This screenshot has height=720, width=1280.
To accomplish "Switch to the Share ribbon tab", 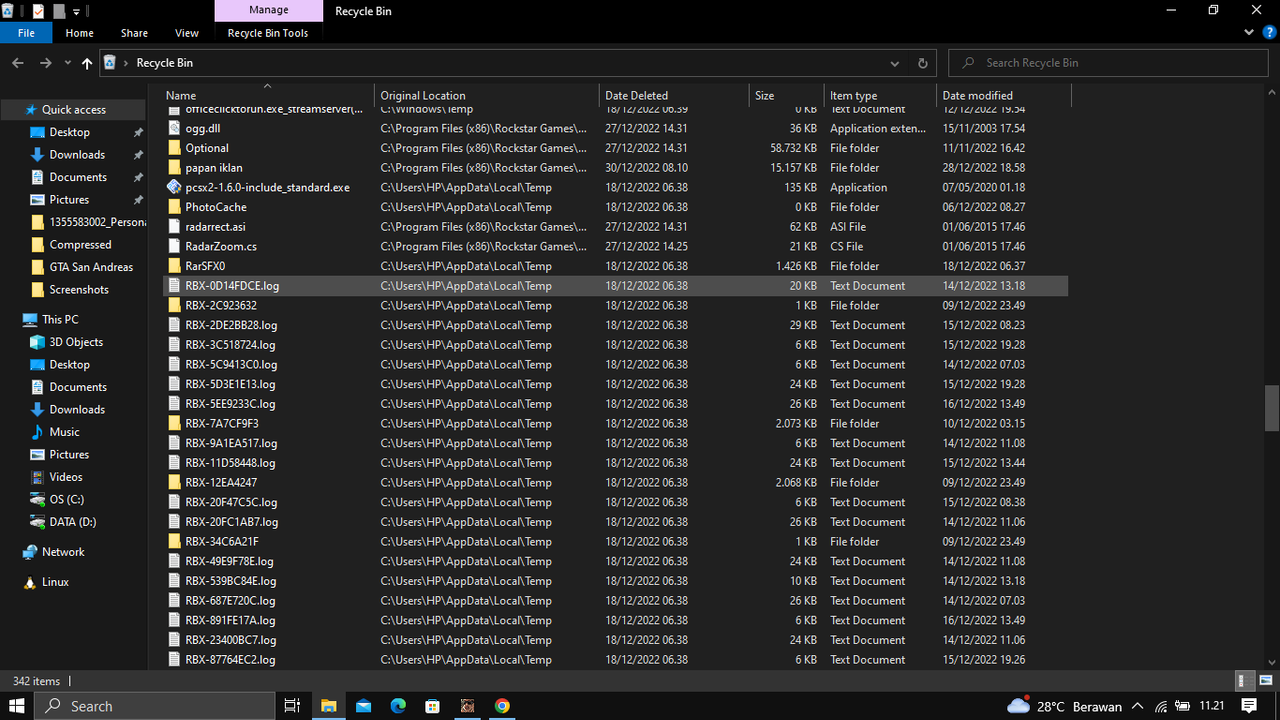I will (134, 33).
